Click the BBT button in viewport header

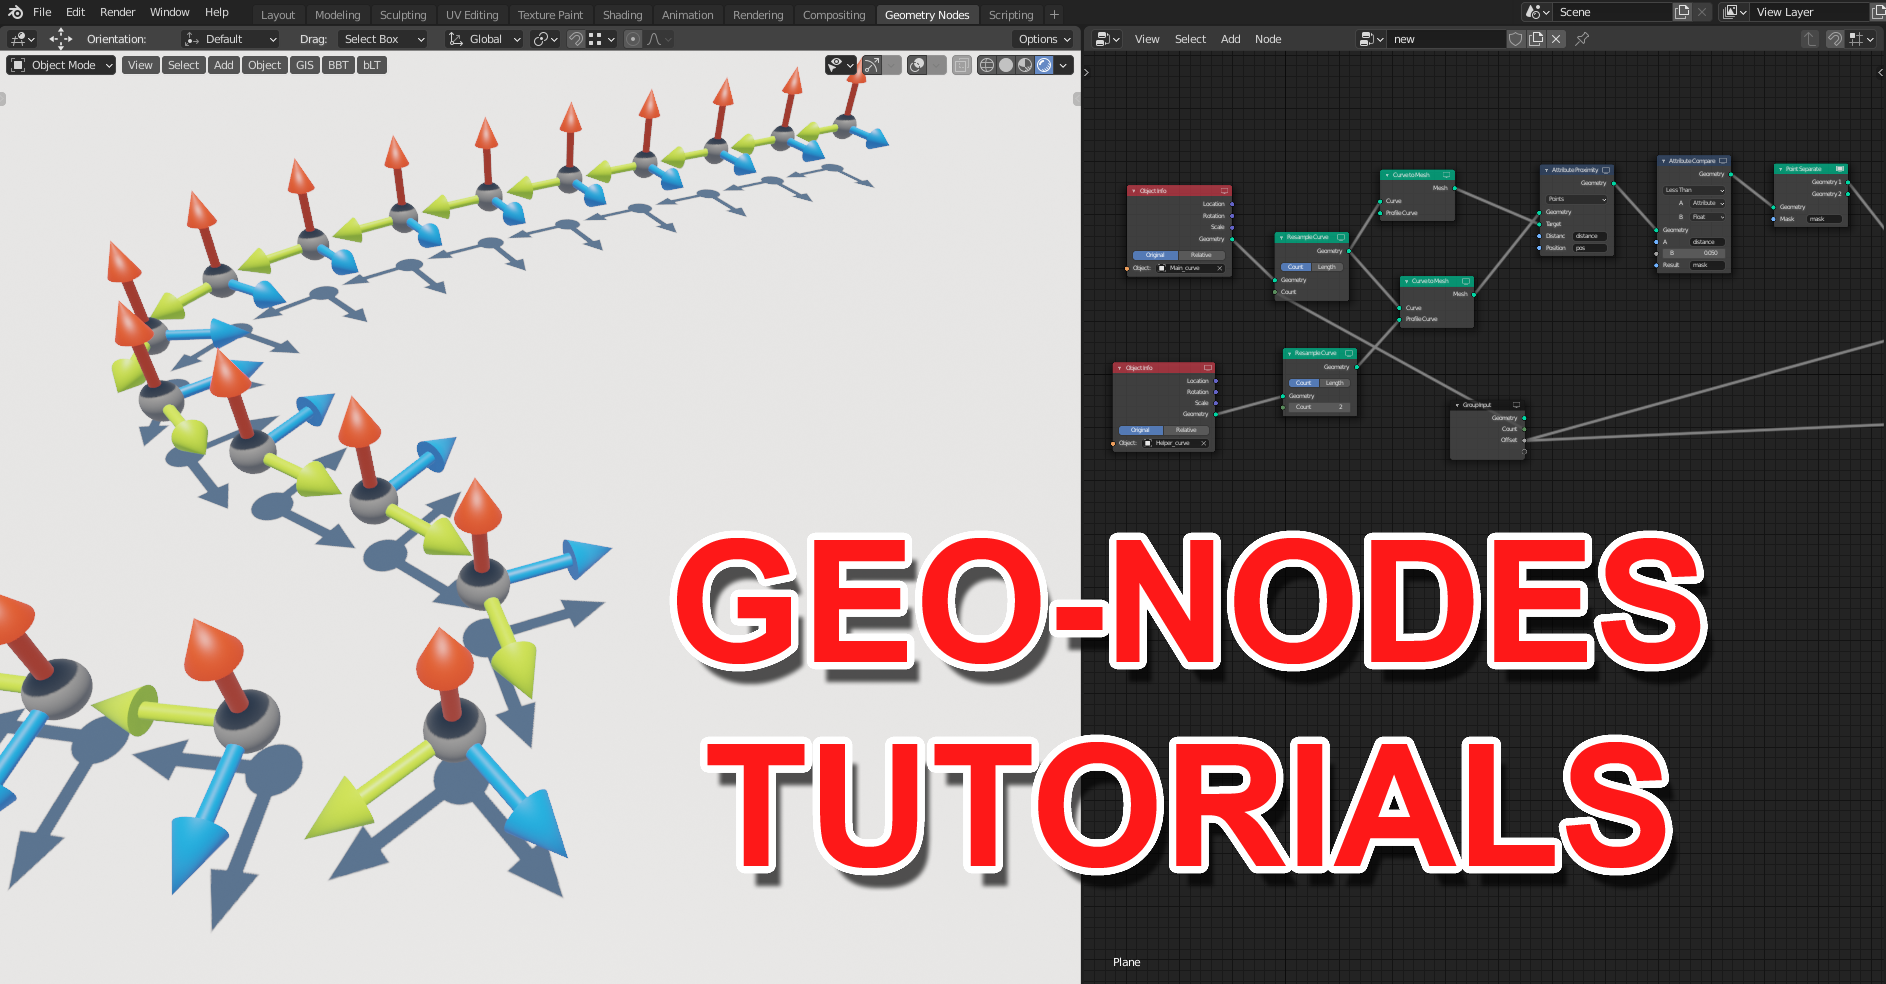pyautogui.click(x=339, y=65)
